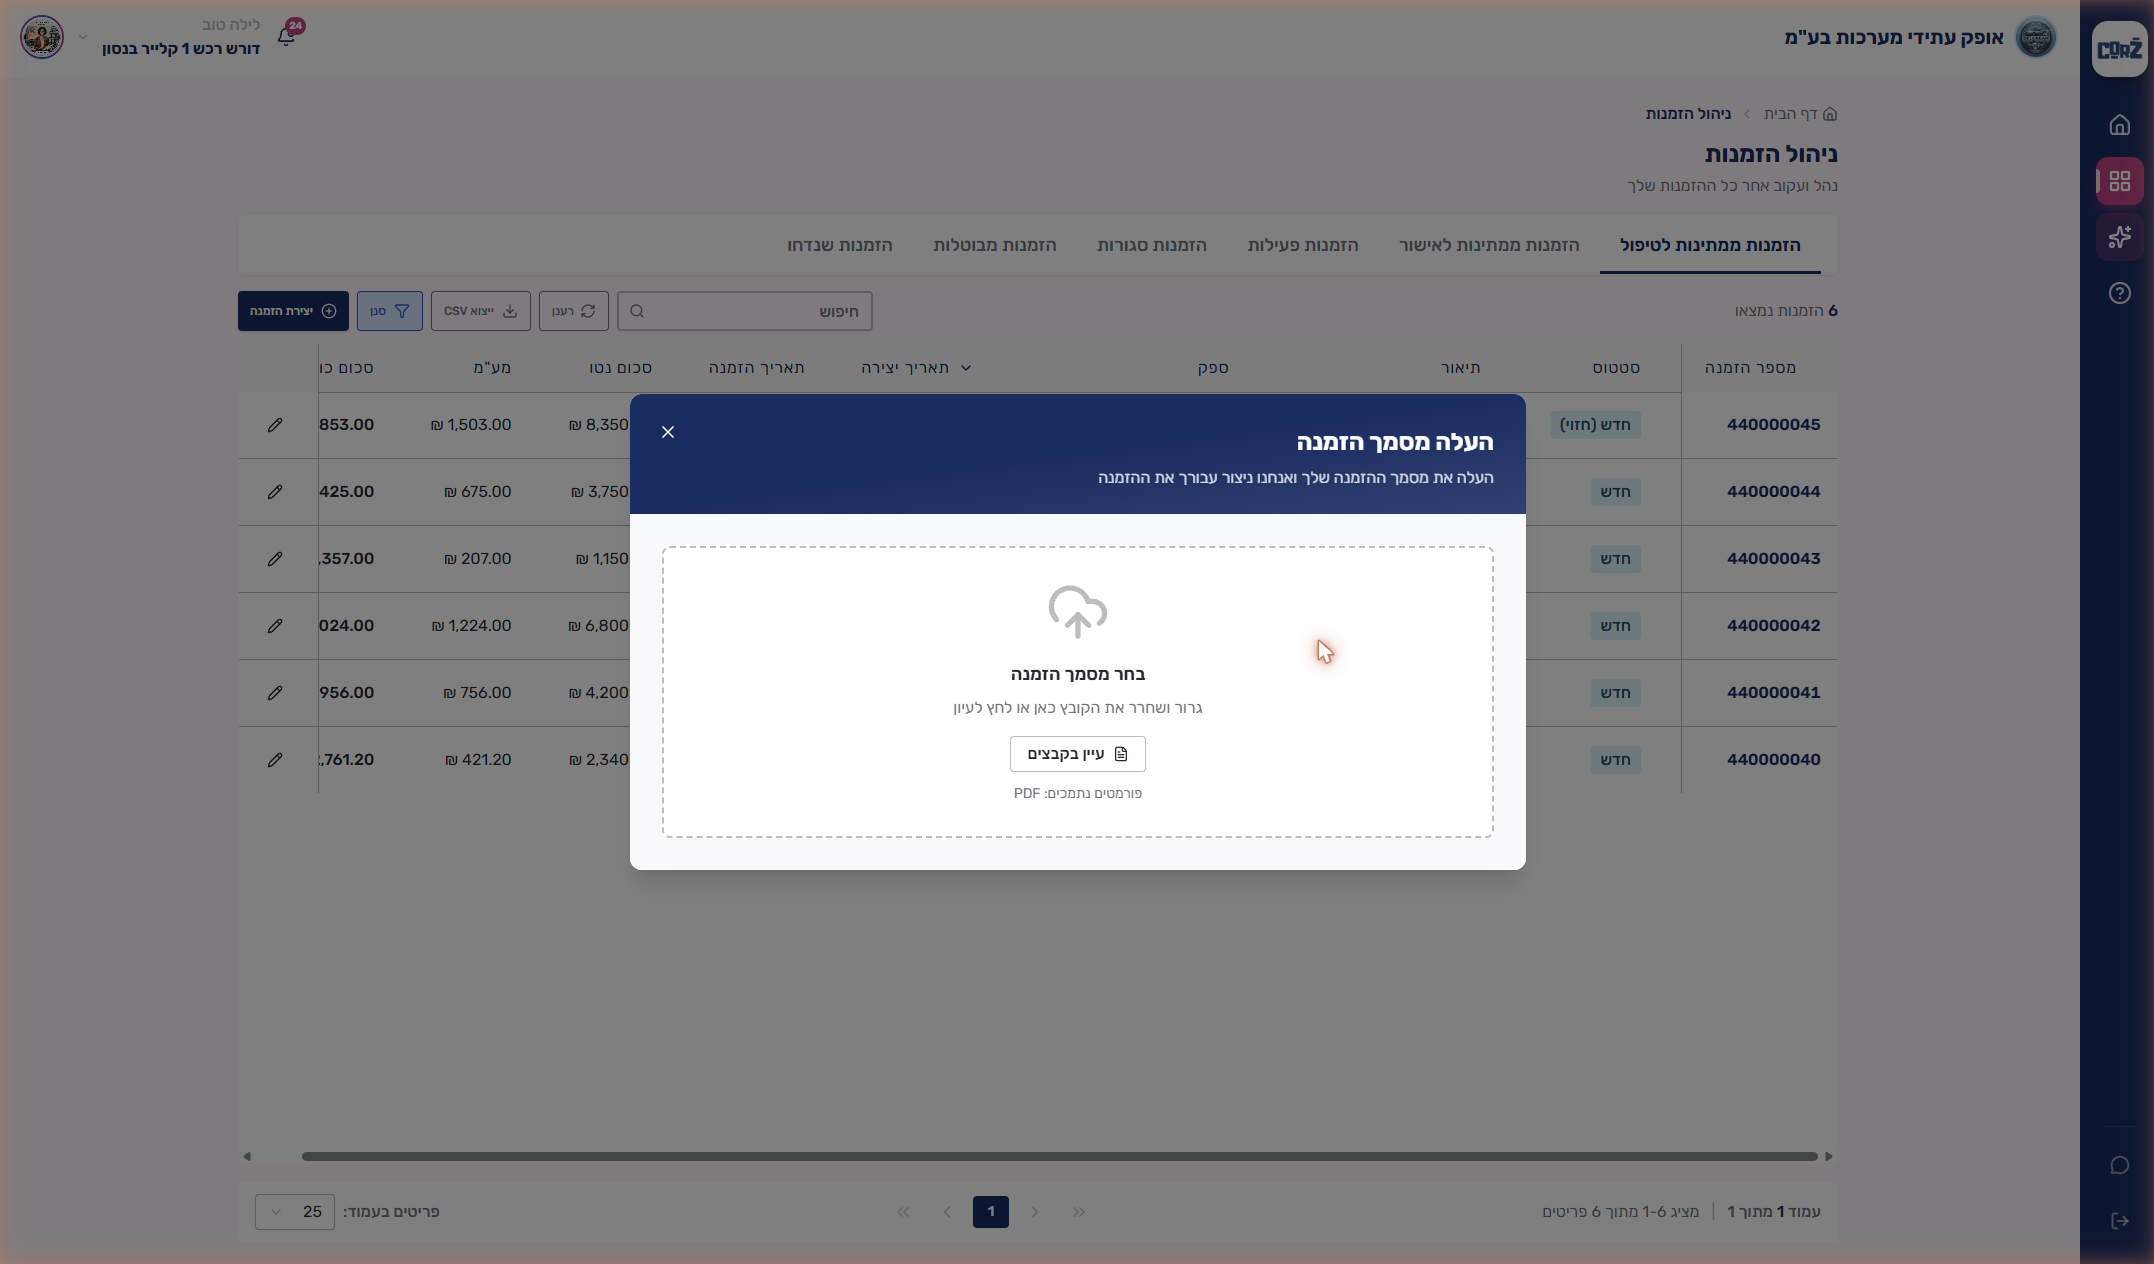Click the table scrollbar left arrow
This screenshot has height=1264, width=2154.
pyautogui.click(x=247, y=1156)
